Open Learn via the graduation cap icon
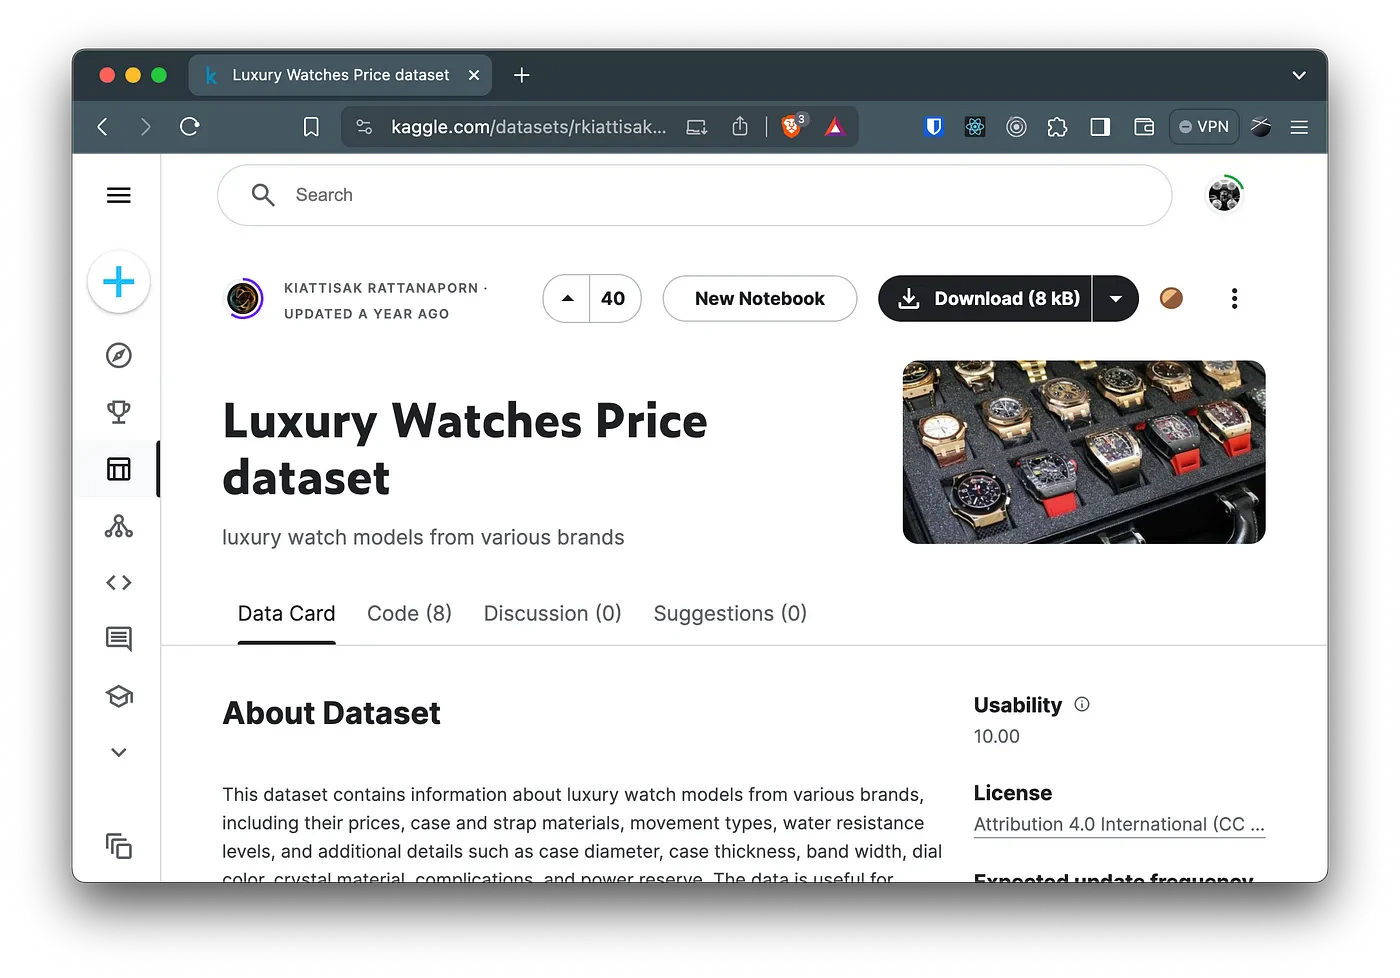The image size is (1400, 978). [x=118, y=696]
